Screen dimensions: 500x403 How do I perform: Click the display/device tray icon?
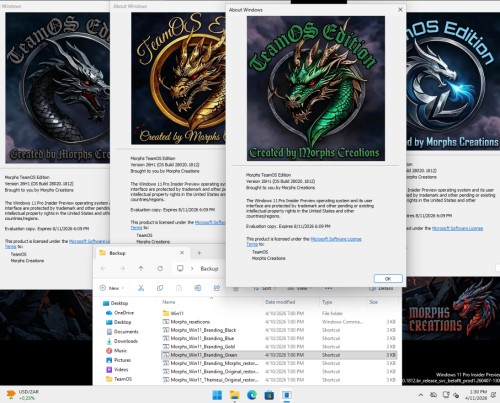coord(446,395)
